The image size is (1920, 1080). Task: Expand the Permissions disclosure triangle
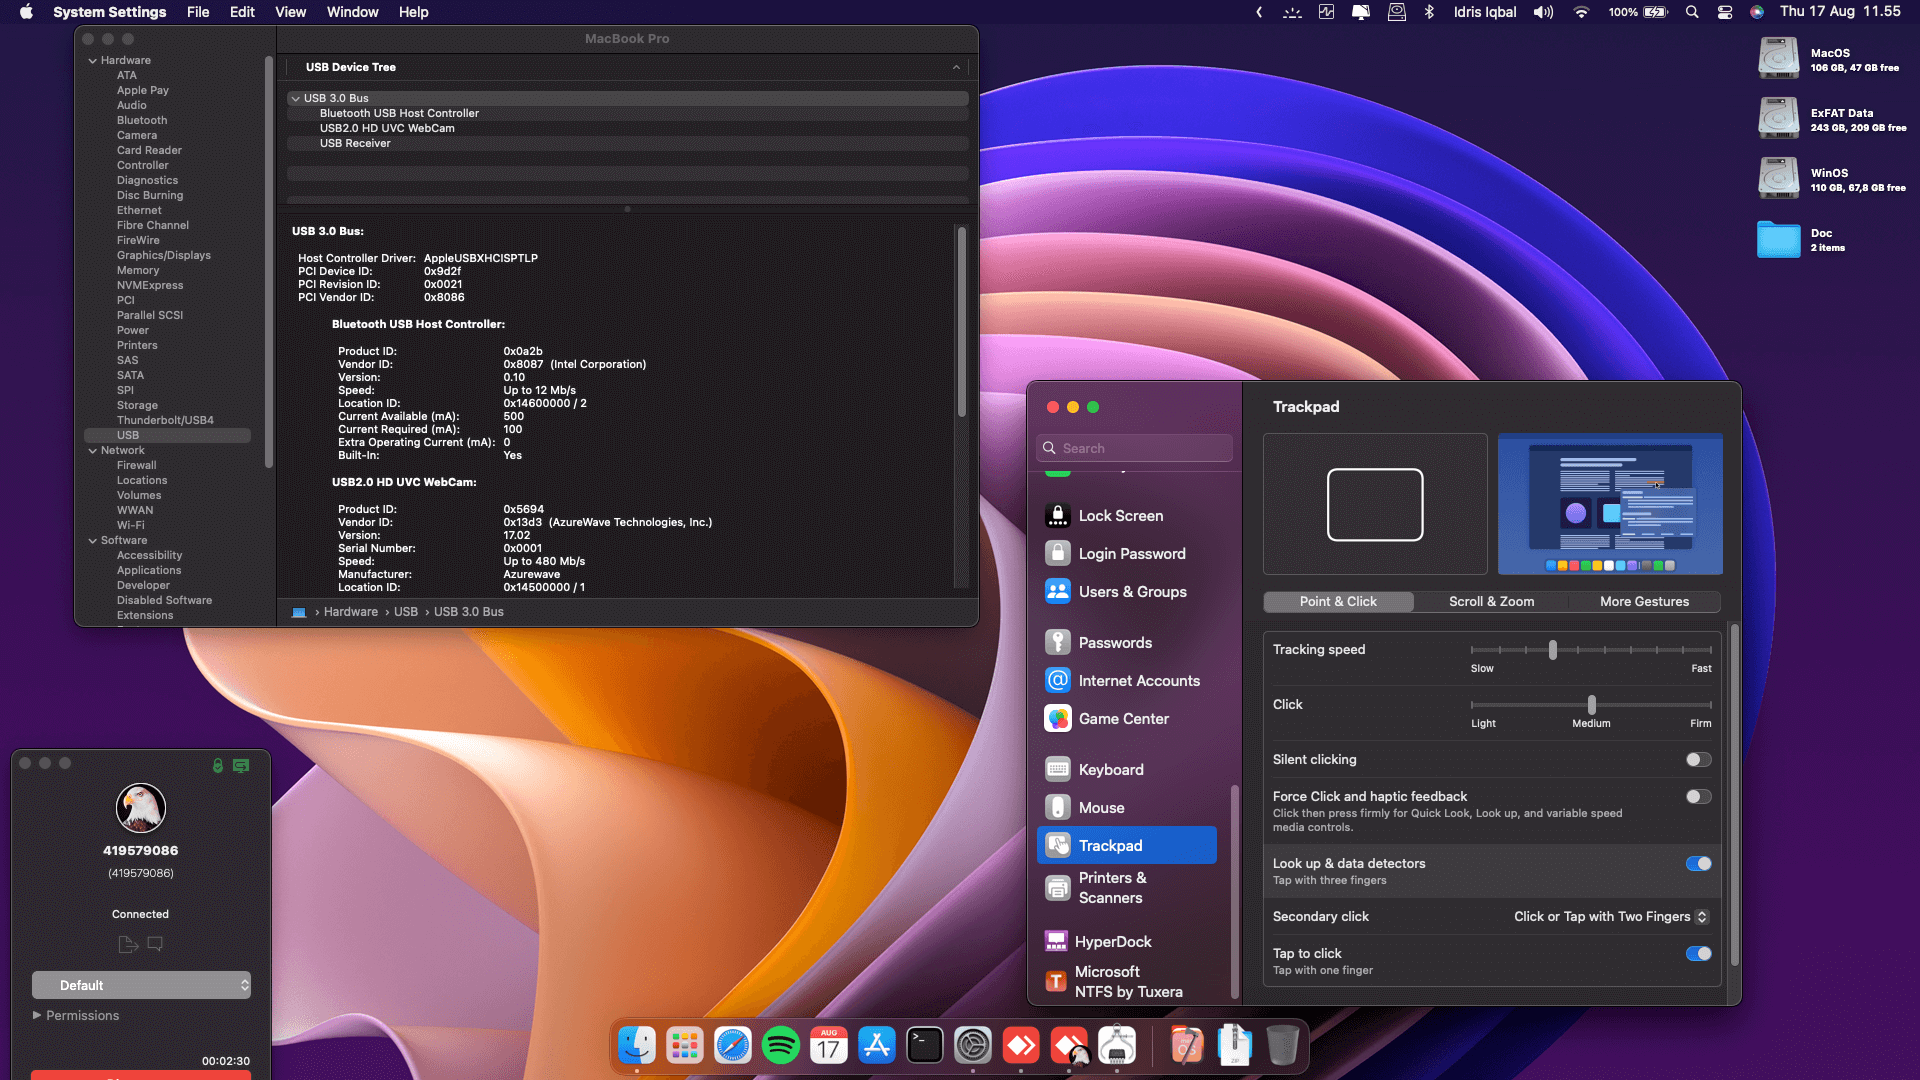(x=37, y=1015)
